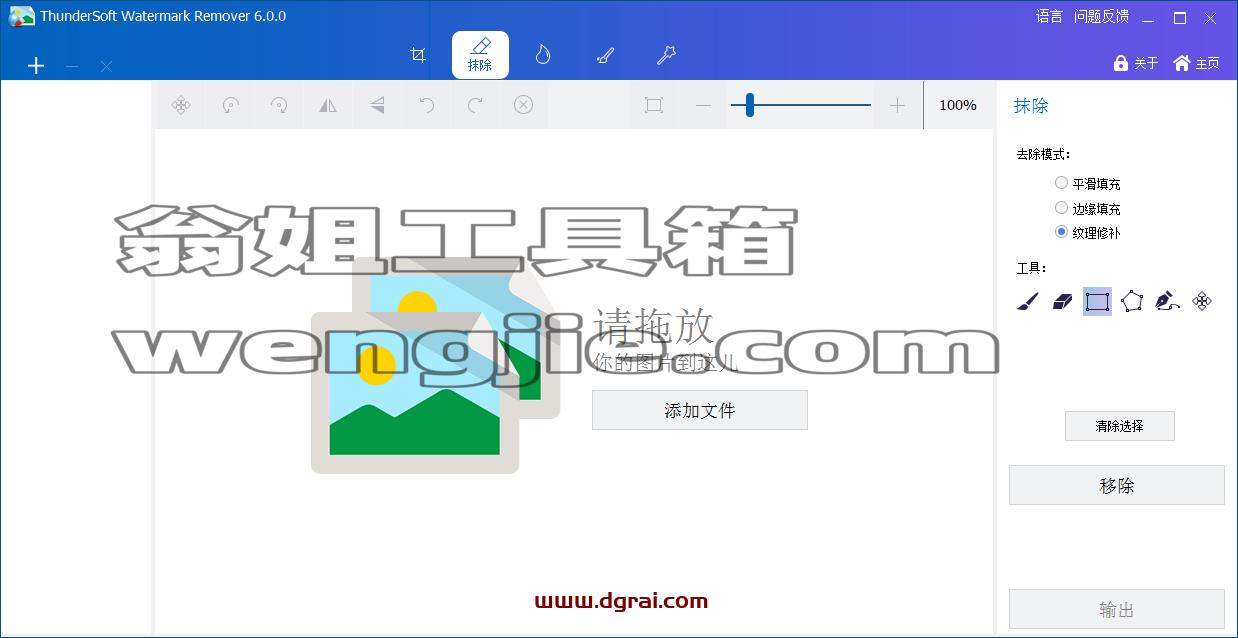The height and width of the screenshot is (638, 1238).
Task: Select the polygon selection tool
Action: click(1132, 301)
